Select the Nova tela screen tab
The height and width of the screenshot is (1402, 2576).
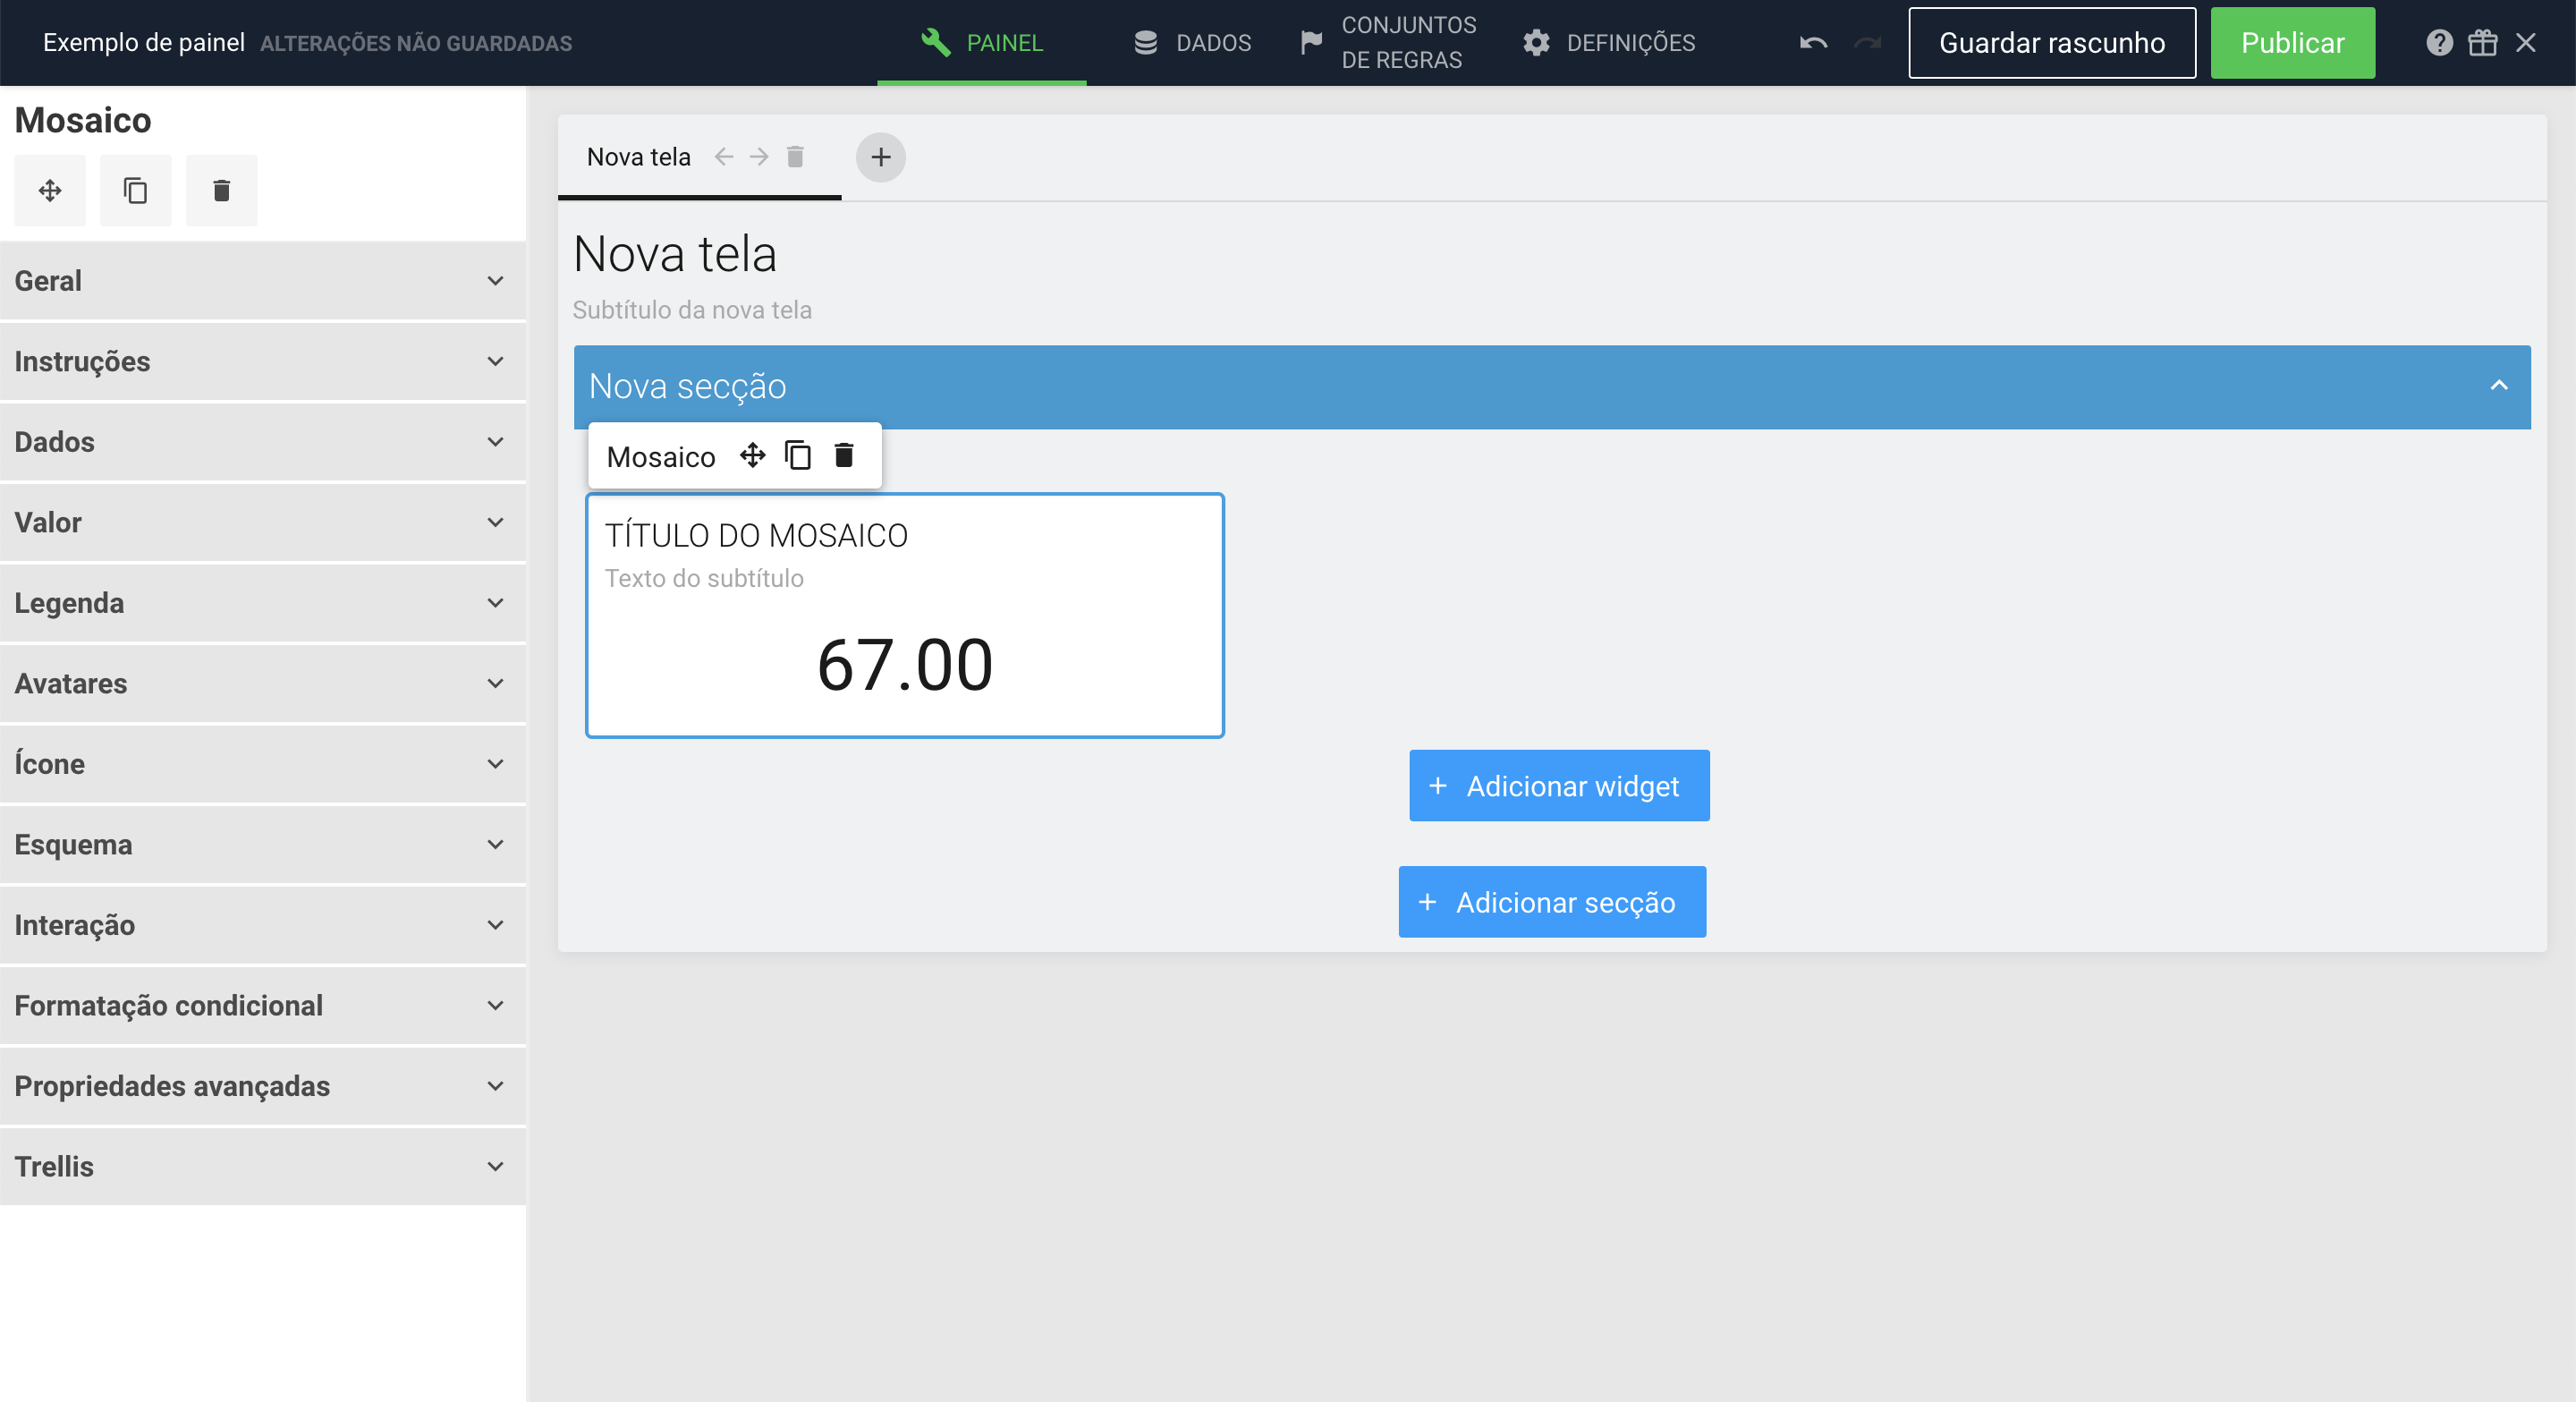639,157
